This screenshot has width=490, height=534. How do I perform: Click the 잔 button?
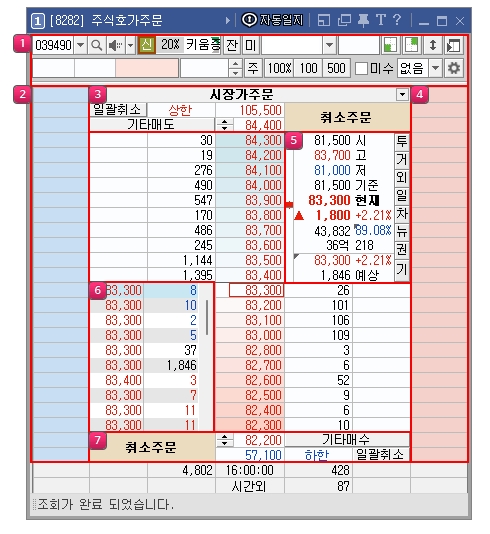(x=232, y=45)
